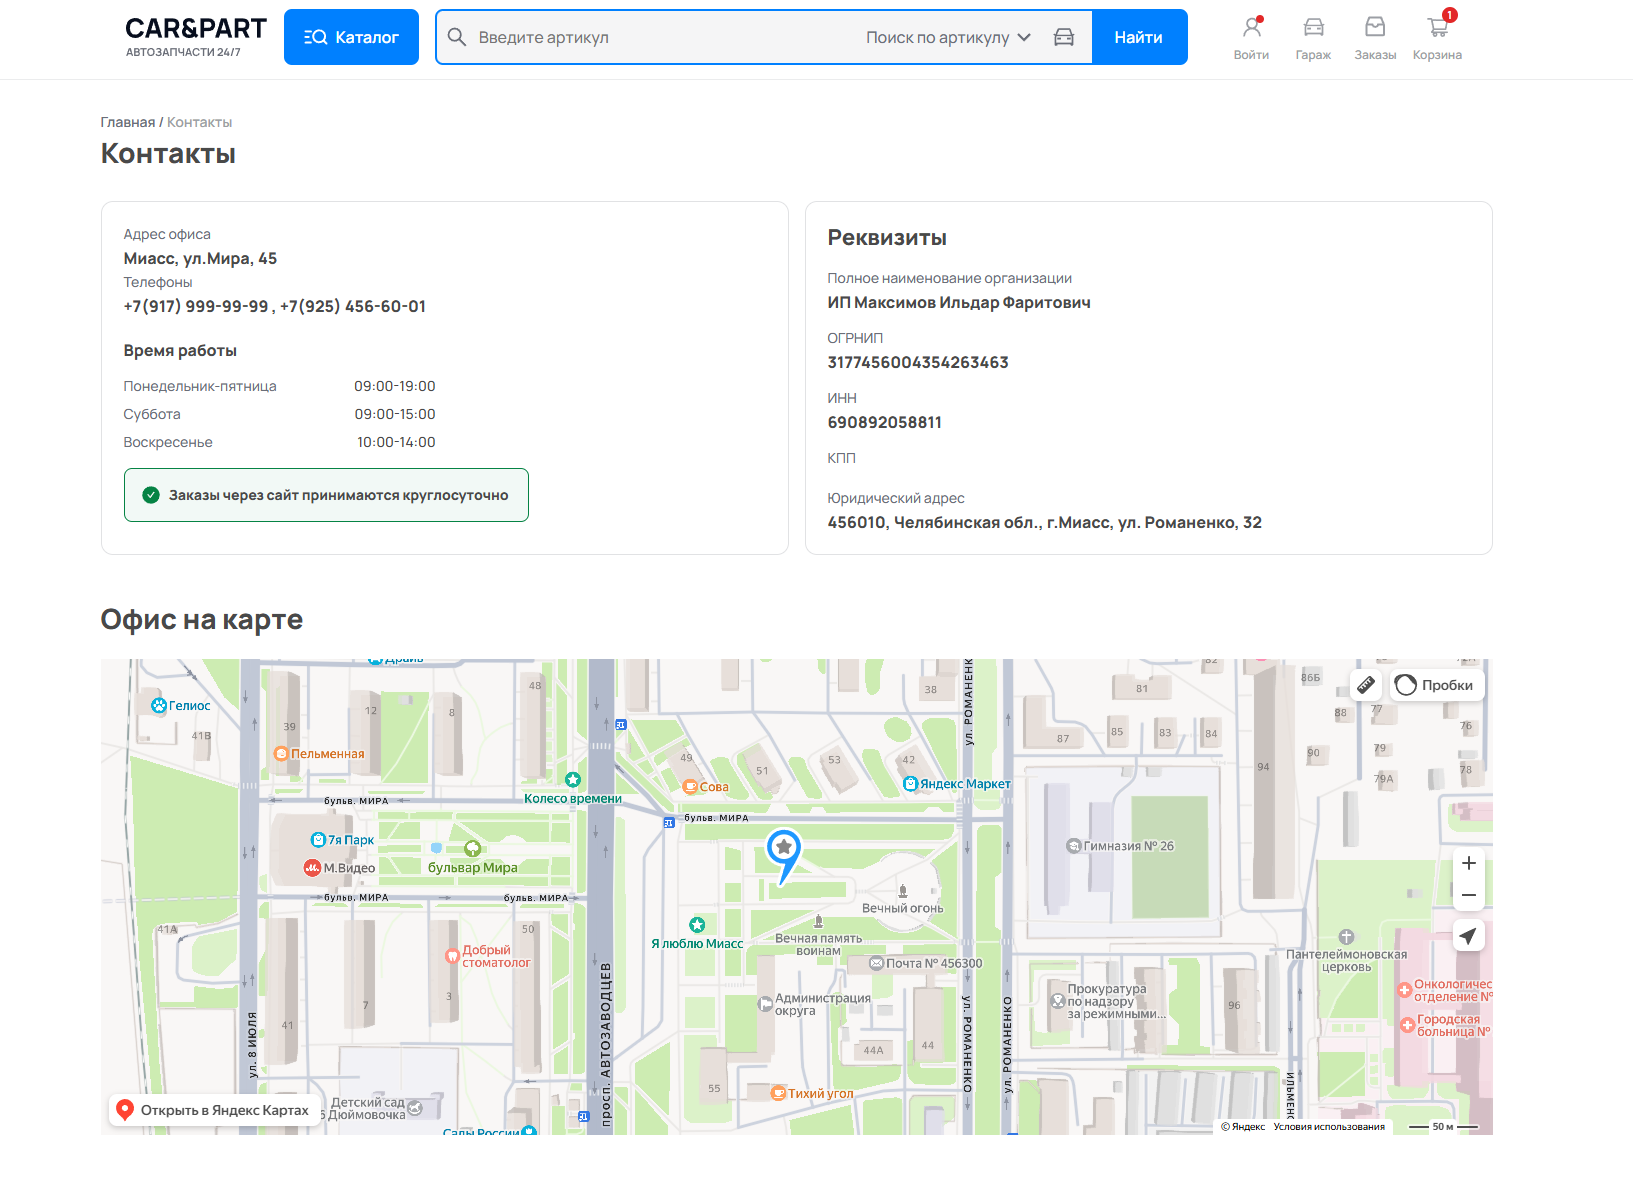Focus the 'Введите артикул' search field
Viewport: 1633px width, 1193px height.
coord(660,37)
